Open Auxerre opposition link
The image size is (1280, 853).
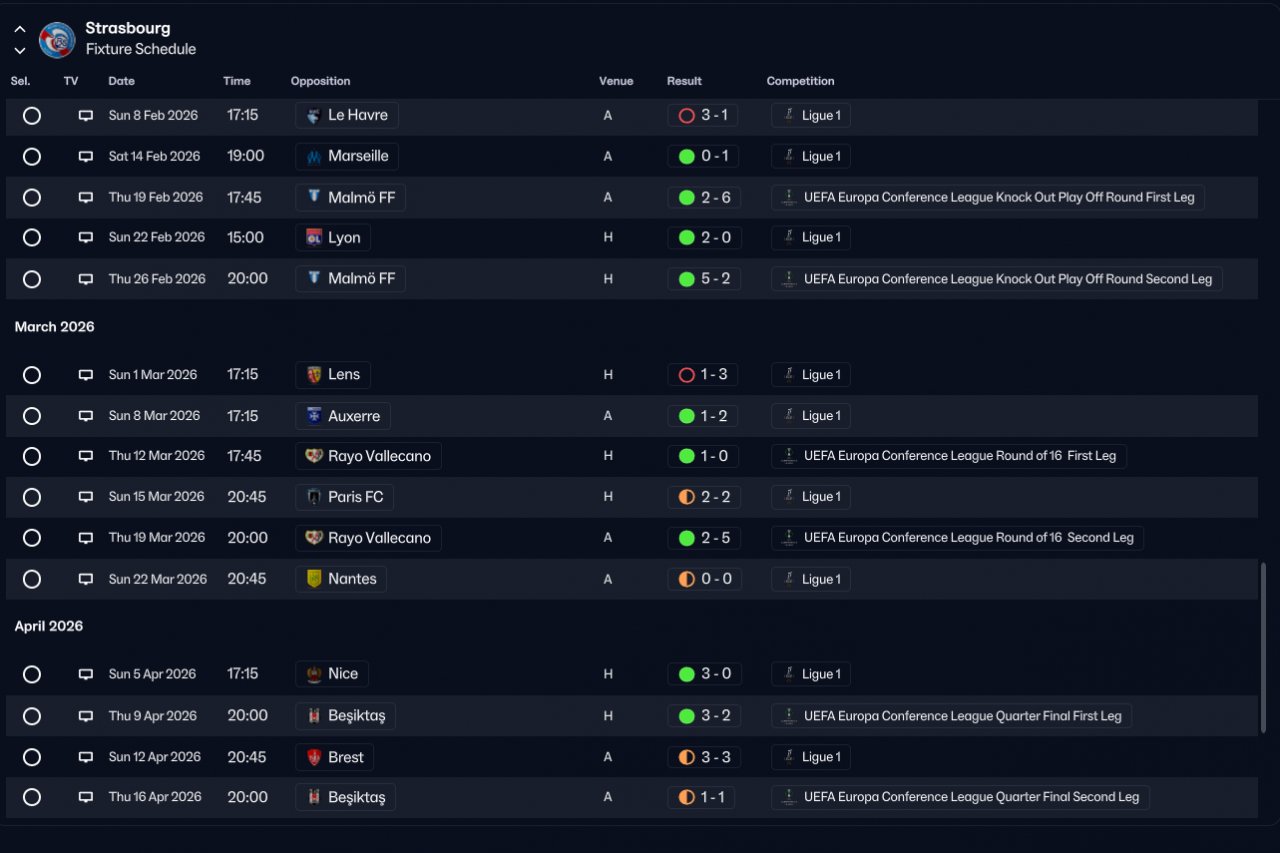[343, 416]
